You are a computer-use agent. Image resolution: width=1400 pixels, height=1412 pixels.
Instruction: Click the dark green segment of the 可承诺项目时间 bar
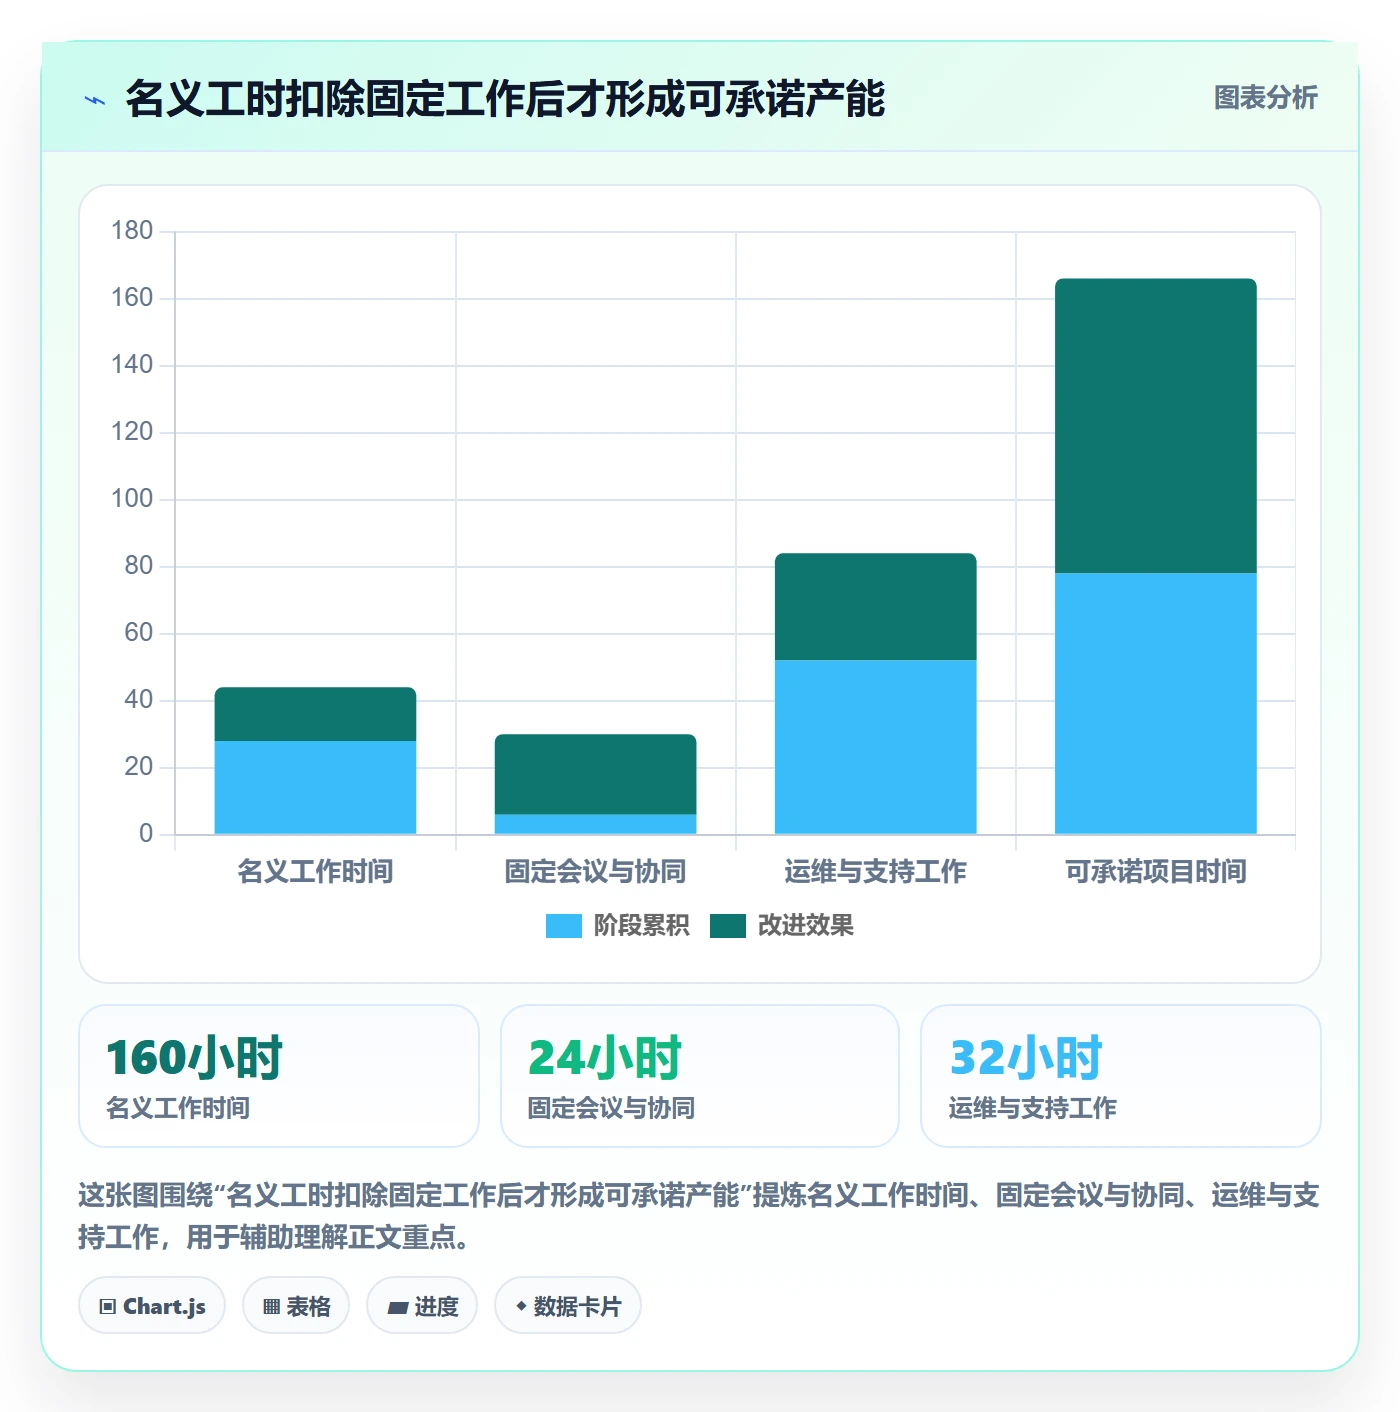pos(1156,426)
